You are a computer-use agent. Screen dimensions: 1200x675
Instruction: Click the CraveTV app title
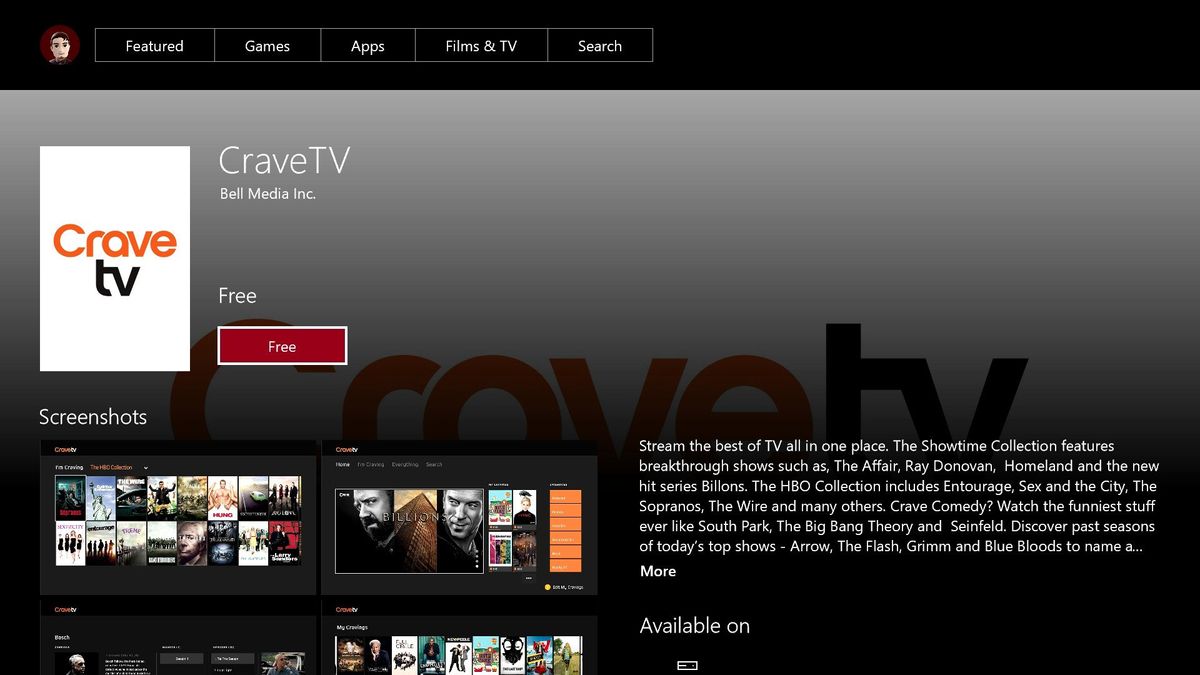[x=284, y=160]
